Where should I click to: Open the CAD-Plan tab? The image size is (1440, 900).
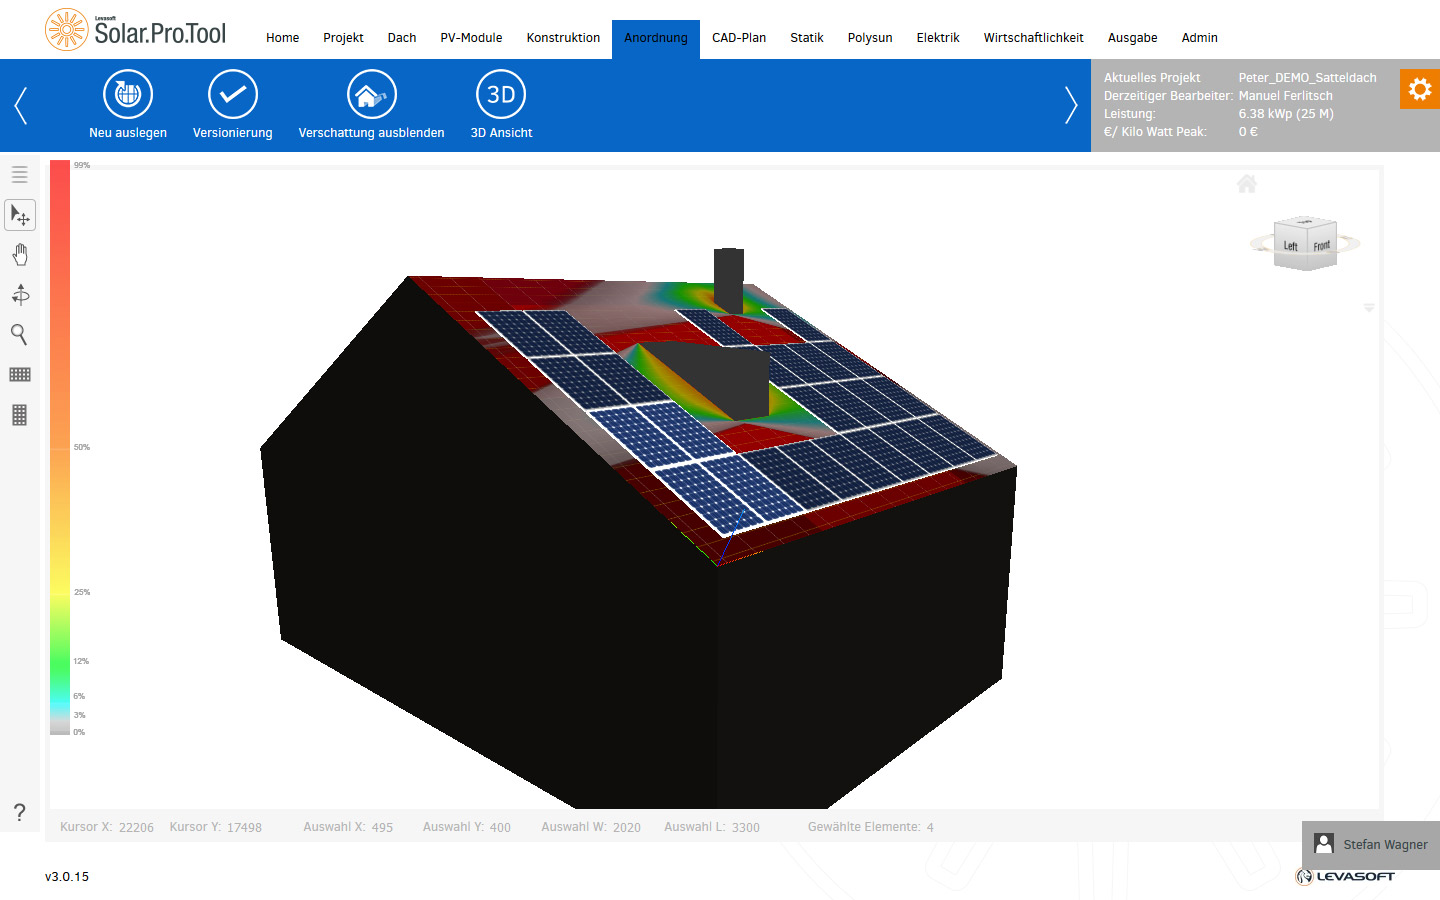point(739,38)
